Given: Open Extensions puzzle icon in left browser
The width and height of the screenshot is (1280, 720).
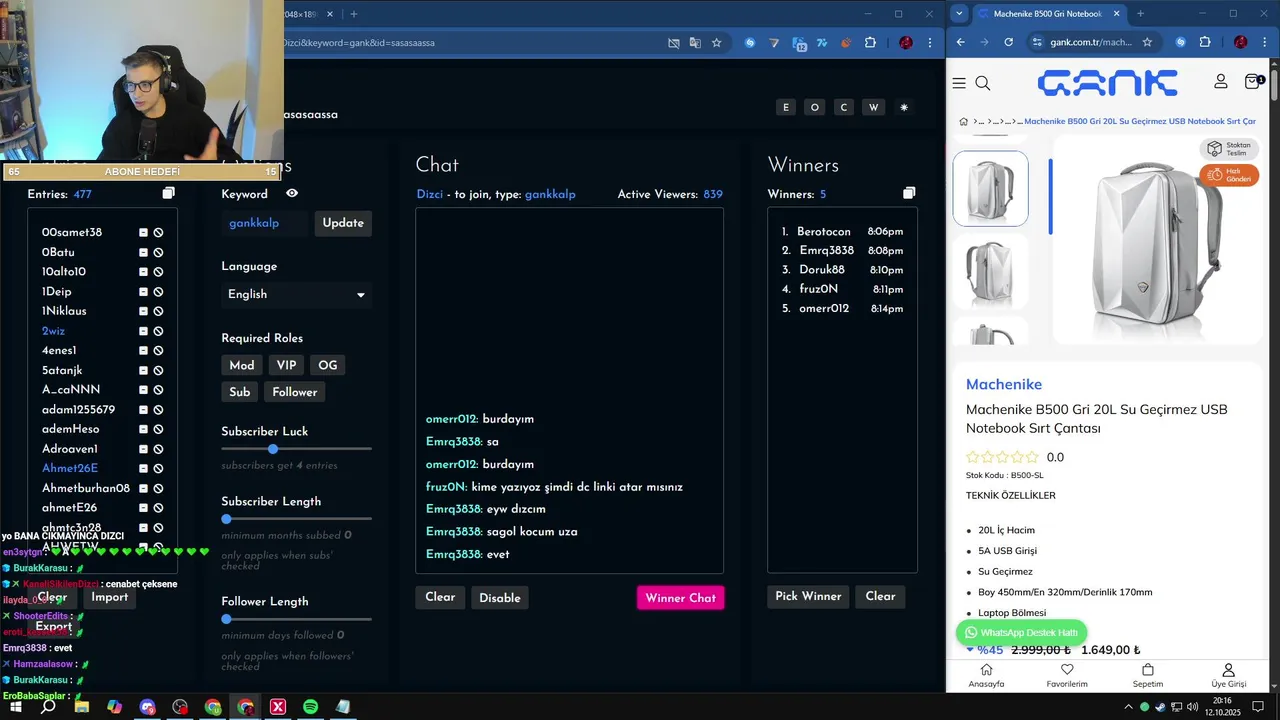Looking at the screenshot, I should coord(870,43).
